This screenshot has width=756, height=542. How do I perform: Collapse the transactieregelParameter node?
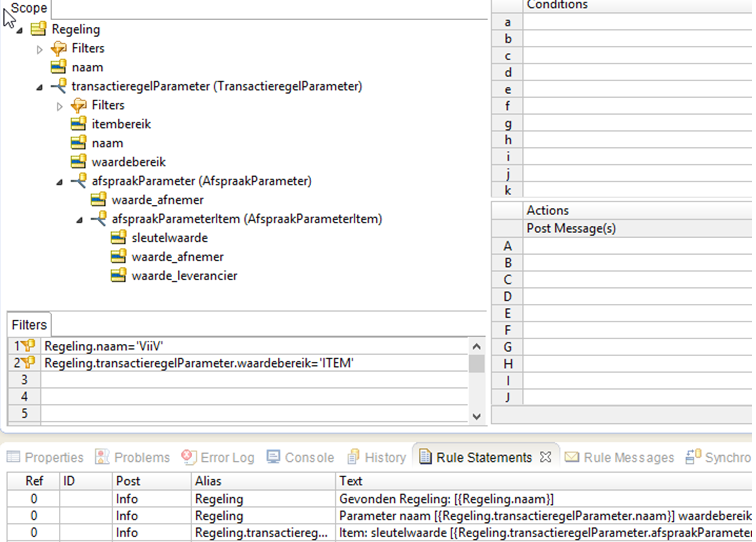[x=40, y=88]
